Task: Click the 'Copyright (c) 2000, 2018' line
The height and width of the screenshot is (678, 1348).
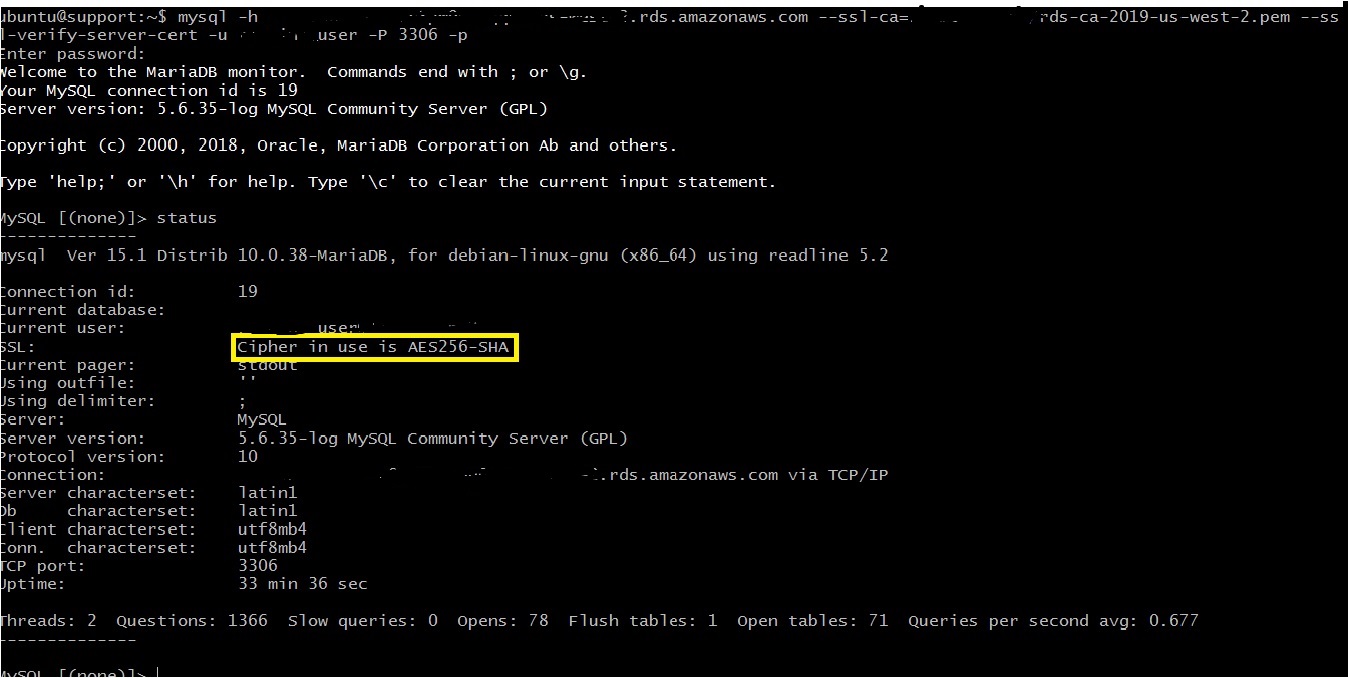Action: point(338,145)
